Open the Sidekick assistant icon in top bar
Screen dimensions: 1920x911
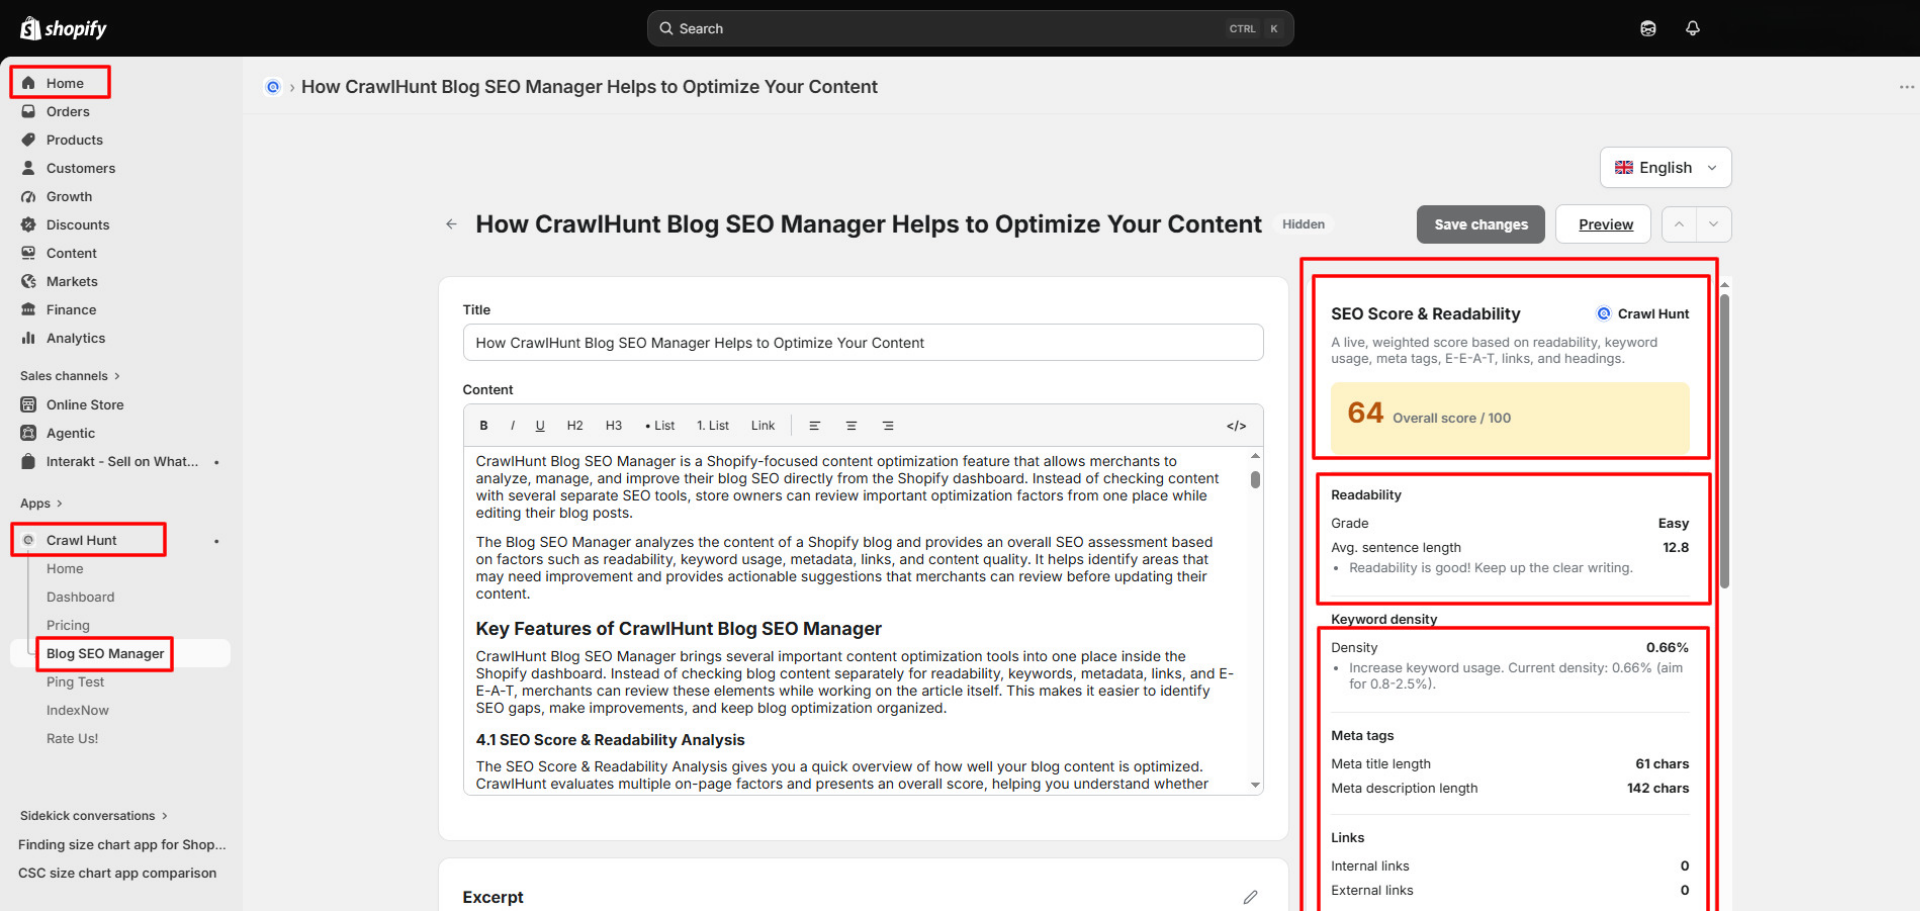[1648, 28]
